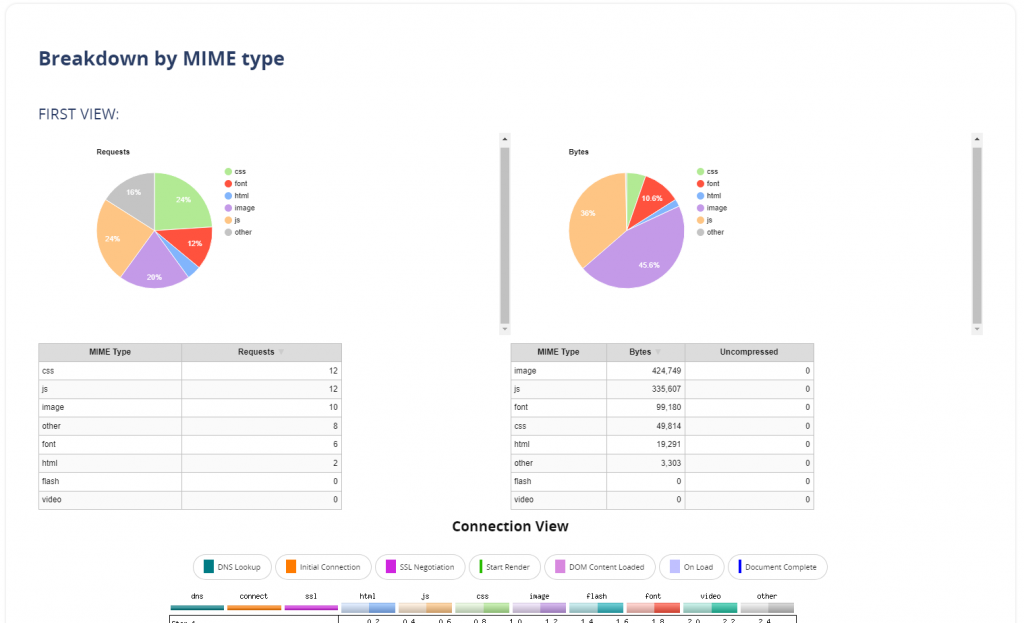
Task: Click the Start Render legend pill
Action: coord(506,567)
